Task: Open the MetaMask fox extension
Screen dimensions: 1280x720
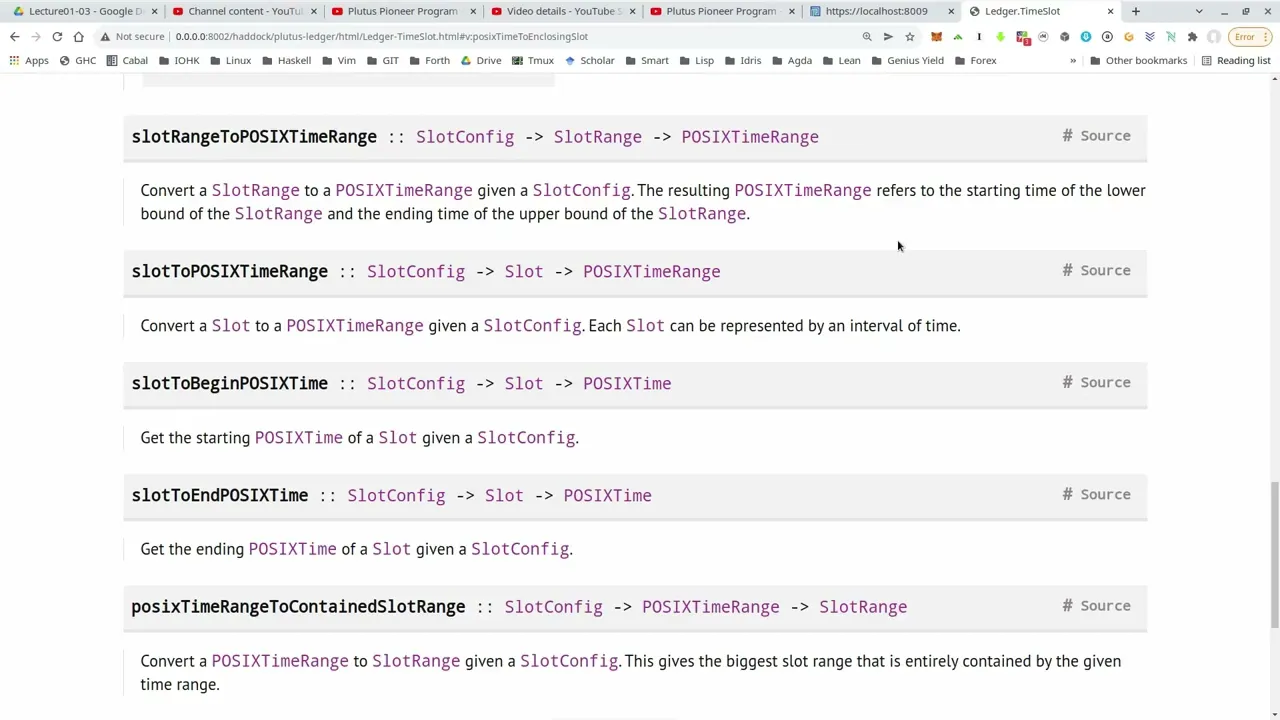Action: (936, 37)
